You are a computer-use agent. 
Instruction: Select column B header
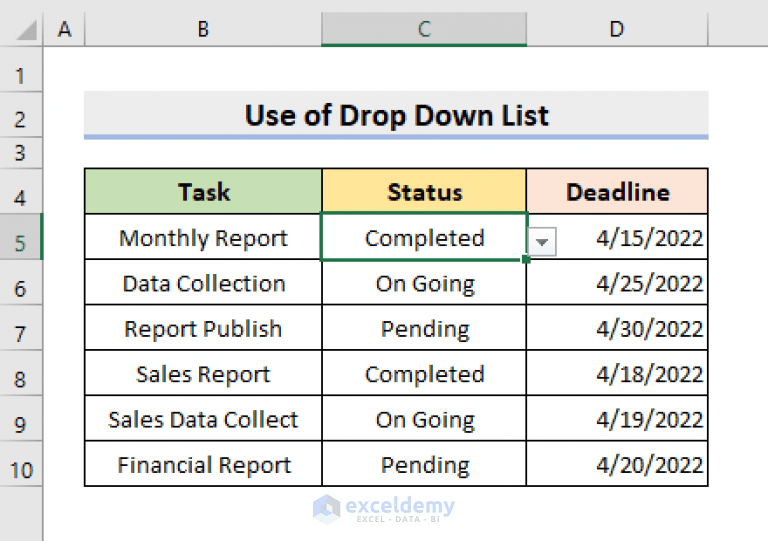click(203, 29)
